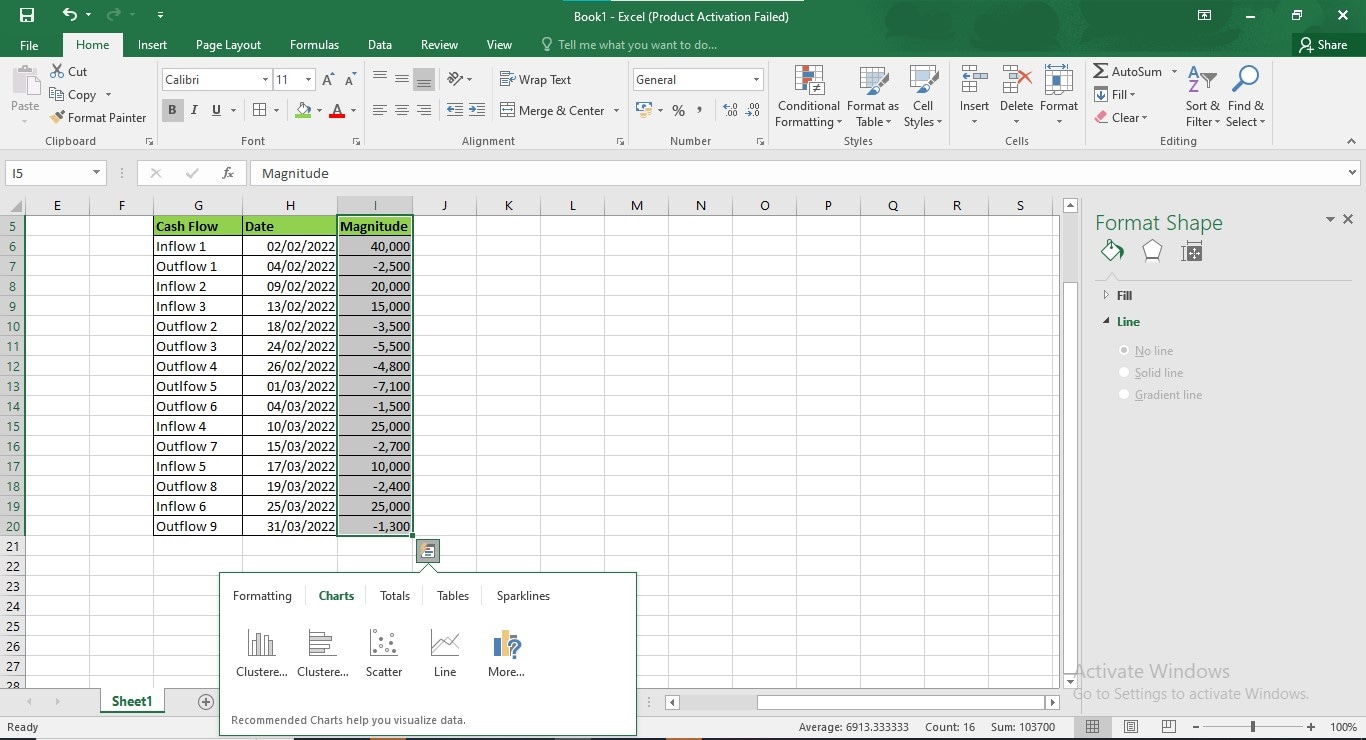Open font name dropdown Calibri
This screenshot has height=740, width=1366.
click(x=265, y=79)
